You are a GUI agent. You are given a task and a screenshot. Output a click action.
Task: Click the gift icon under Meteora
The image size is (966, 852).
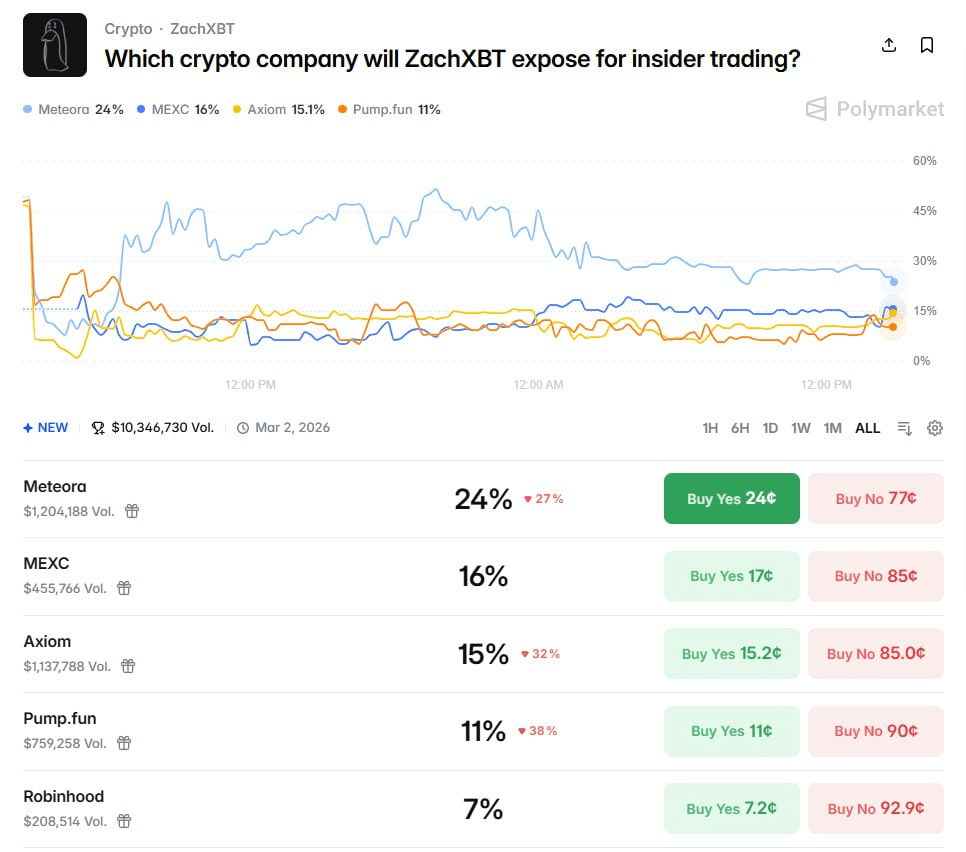132,511
